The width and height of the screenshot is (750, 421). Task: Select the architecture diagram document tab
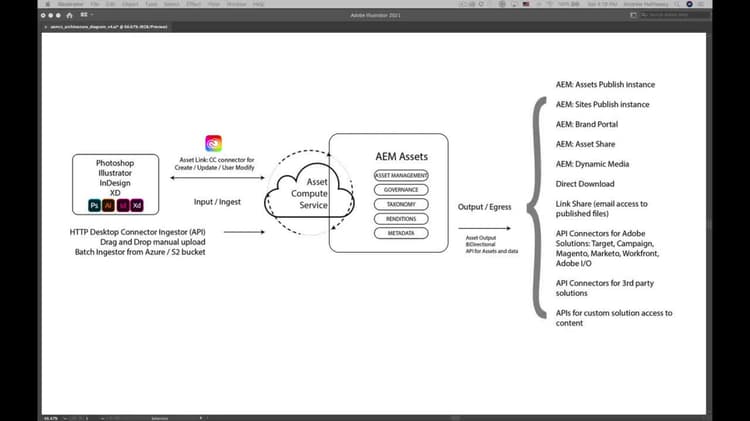point(109,27)
